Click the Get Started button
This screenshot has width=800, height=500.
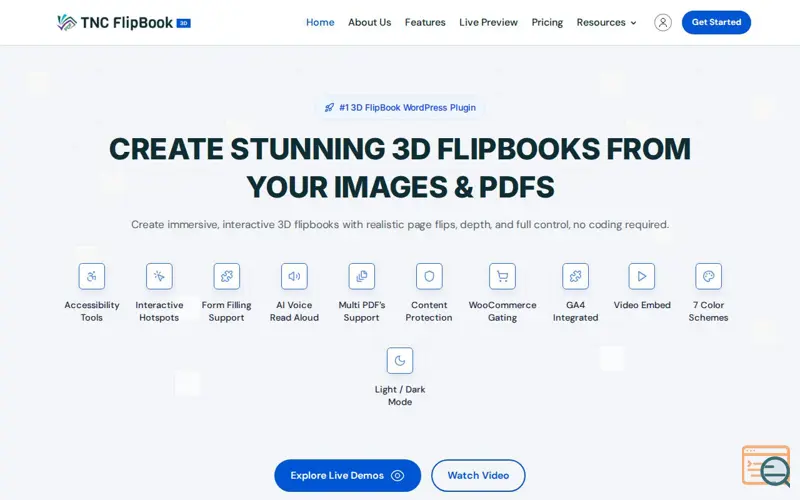(x=716, y=22)
